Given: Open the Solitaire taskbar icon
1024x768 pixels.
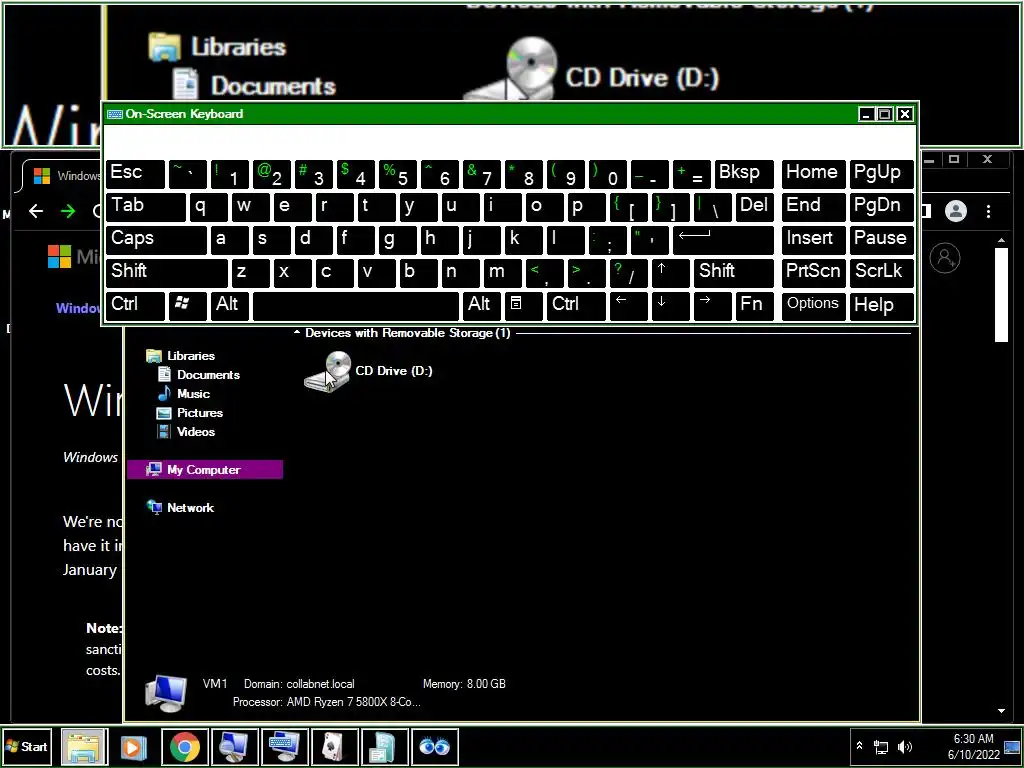Looking at the screenshot, I should 334,746.
